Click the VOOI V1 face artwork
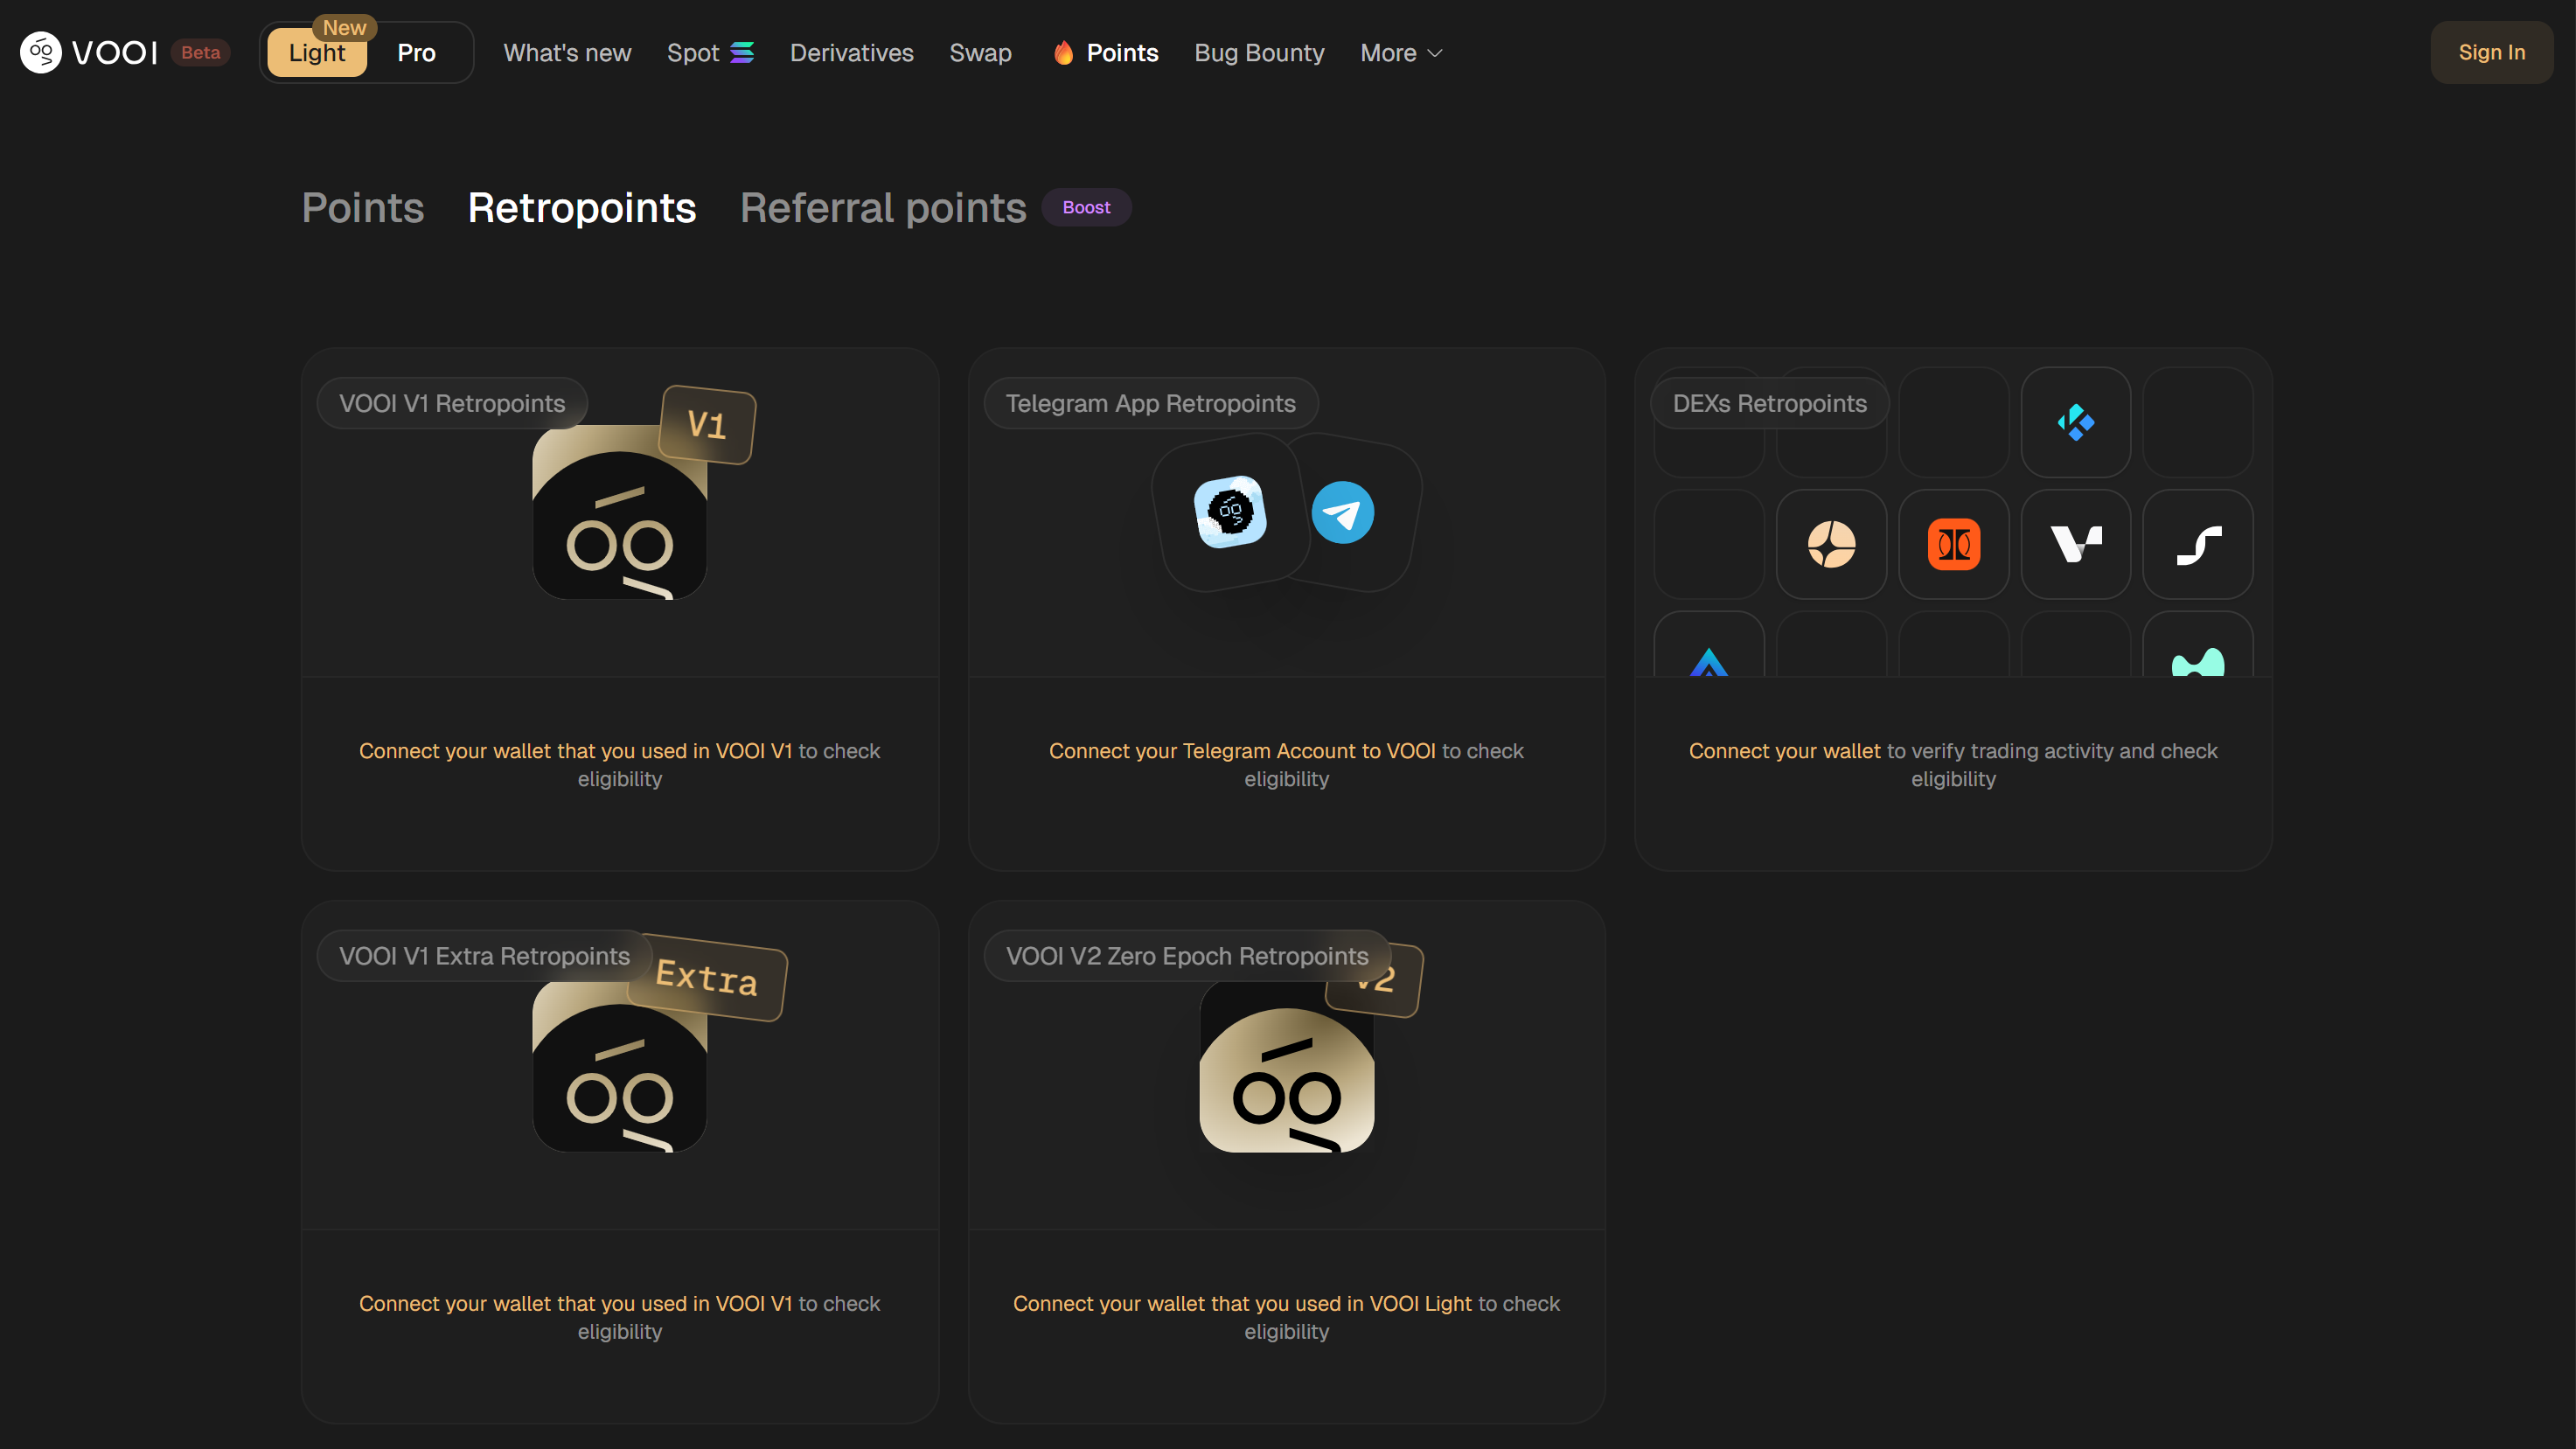2576x1449 pixels. point(619,512)
